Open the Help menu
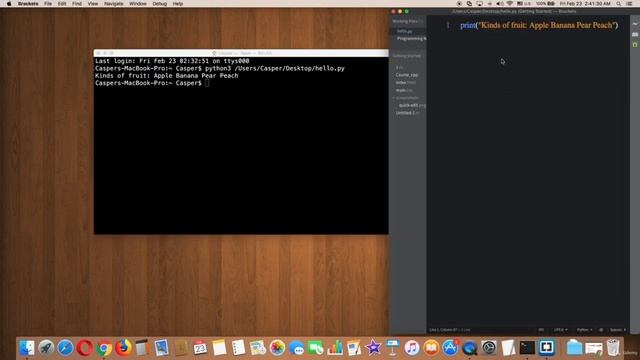Viewport: 640px width, 360px height. [x=178, y=4]
